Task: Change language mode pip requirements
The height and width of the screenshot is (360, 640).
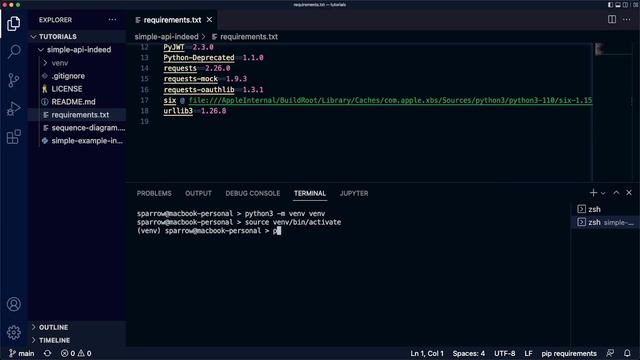Action: 569,353
